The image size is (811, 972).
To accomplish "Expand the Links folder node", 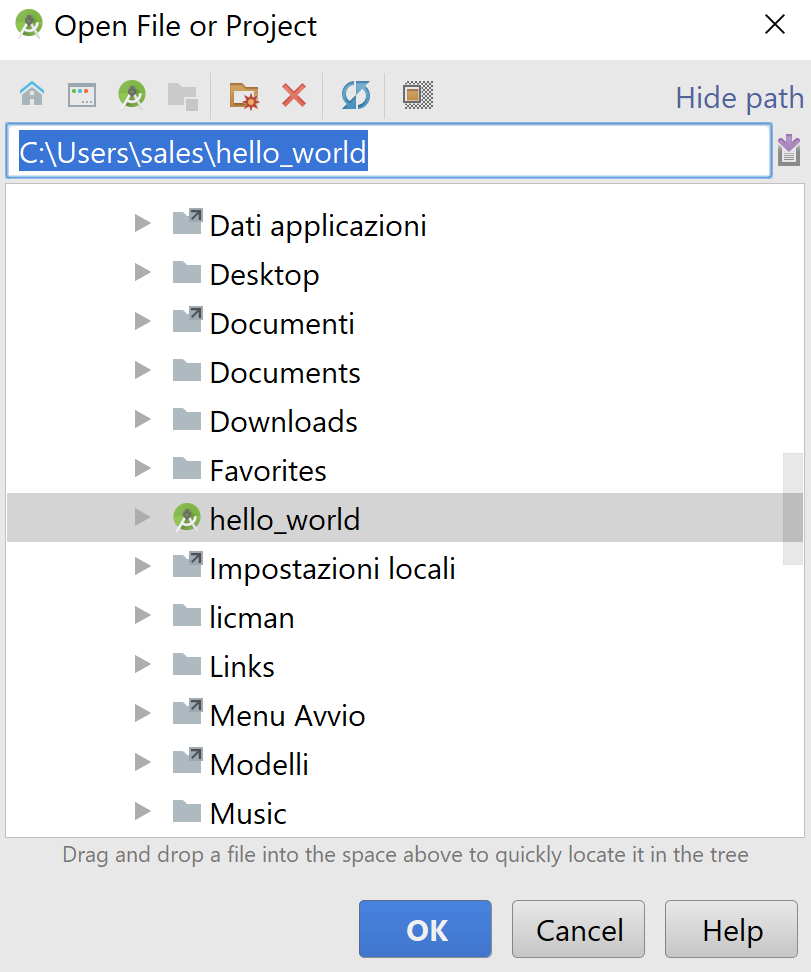I will pyautogui.click(x=143, y=664).
